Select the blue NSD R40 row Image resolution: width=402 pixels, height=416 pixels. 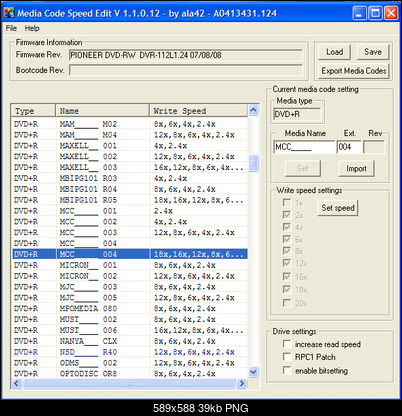[x=130, y=352]
